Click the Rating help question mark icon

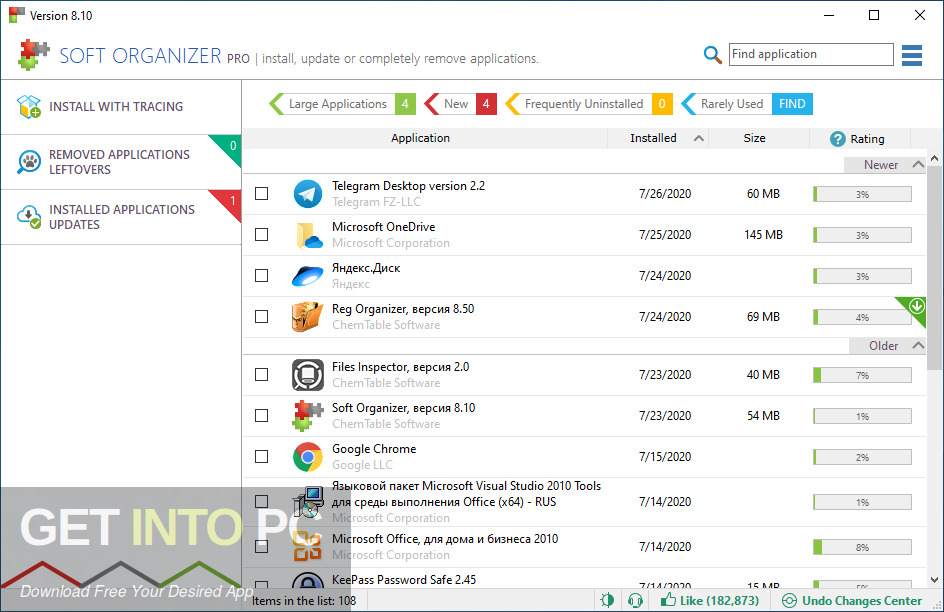[837, 139]
